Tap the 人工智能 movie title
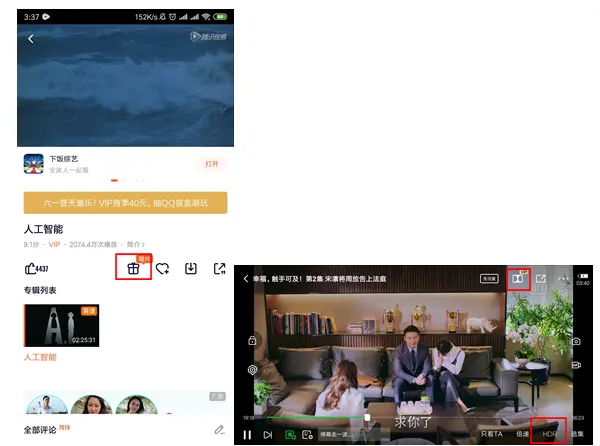Screen dimensions: 600x446 [x=44, y=229]
